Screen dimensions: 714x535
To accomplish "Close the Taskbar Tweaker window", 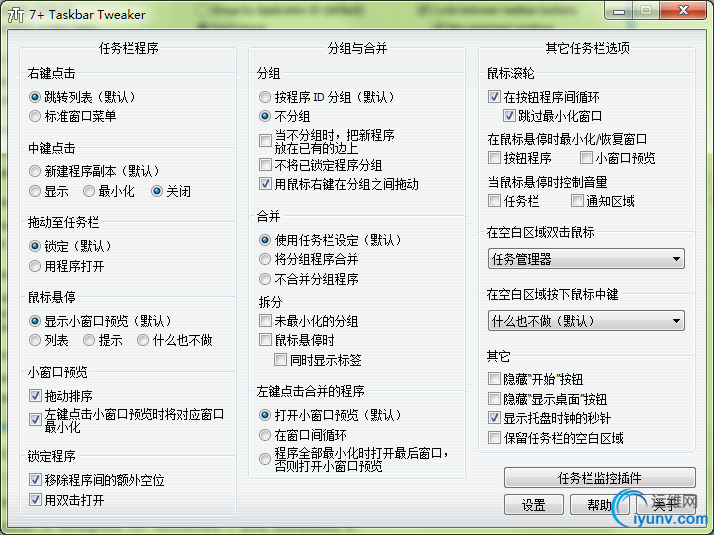I will point(683,11).
